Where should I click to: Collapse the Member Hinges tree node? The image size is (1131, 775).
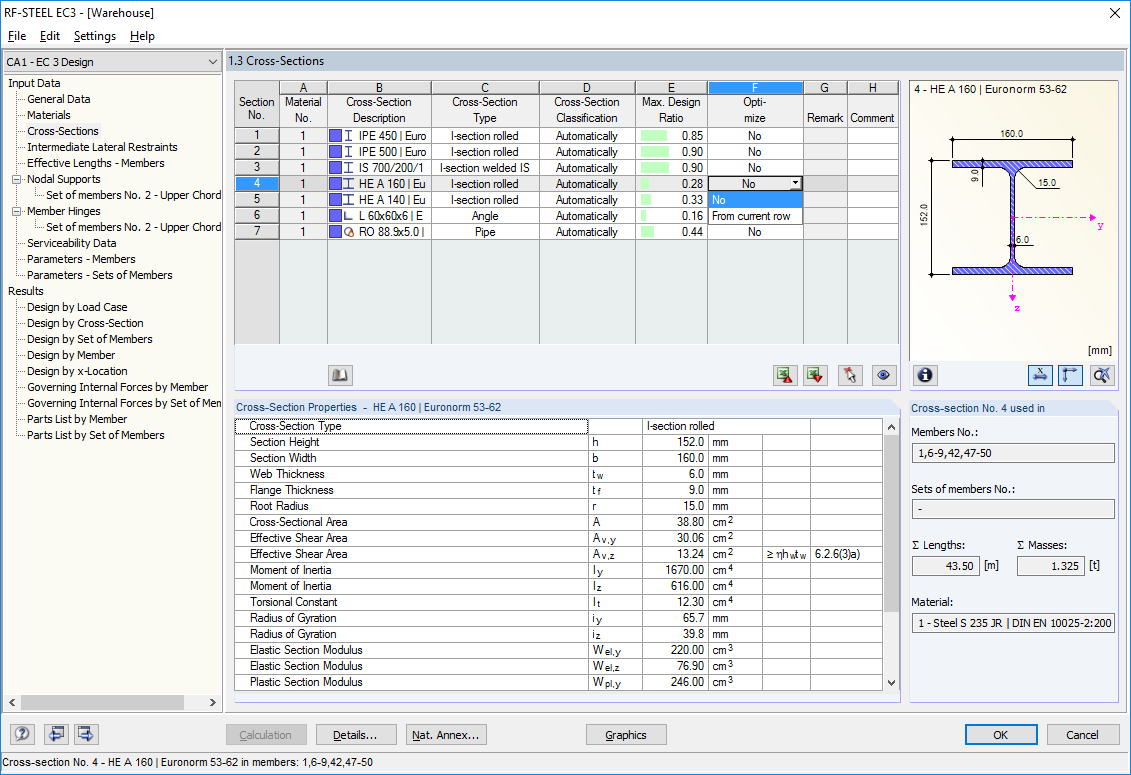16,211
